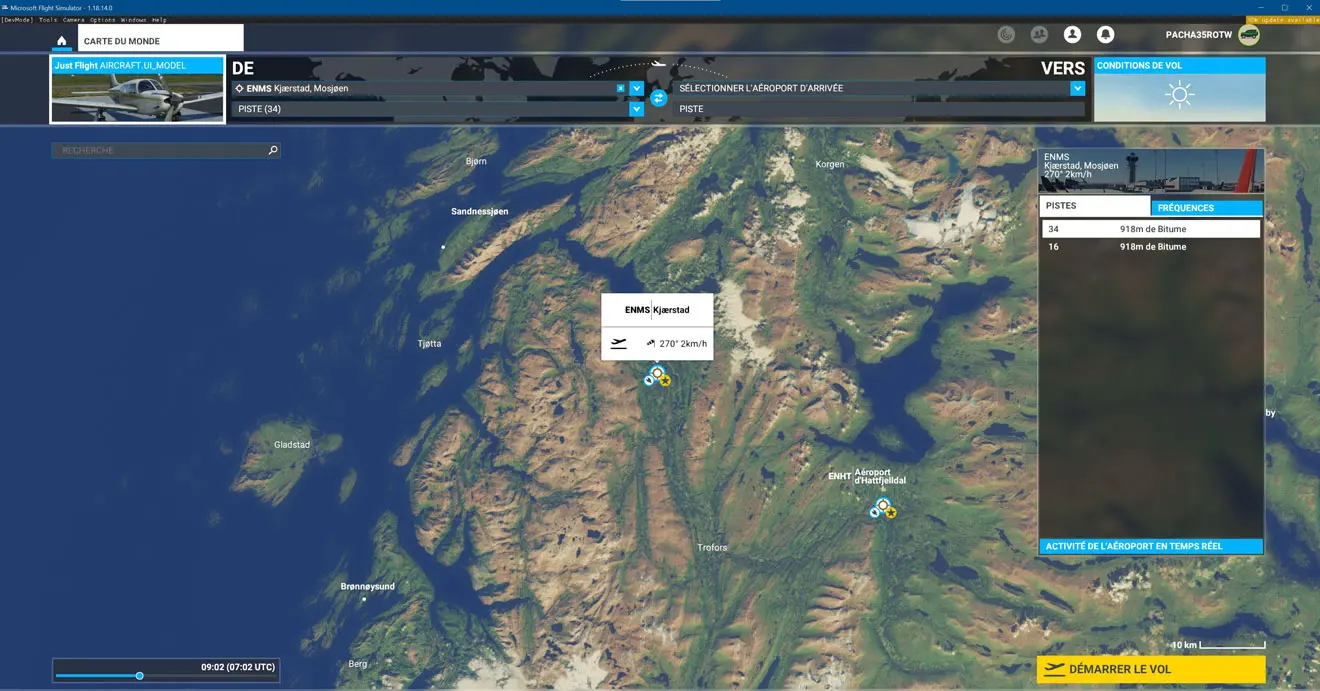The image size is (1320, 691).
Task: Adjust the time of day slider handle
Action: click(x=139, y=676)
